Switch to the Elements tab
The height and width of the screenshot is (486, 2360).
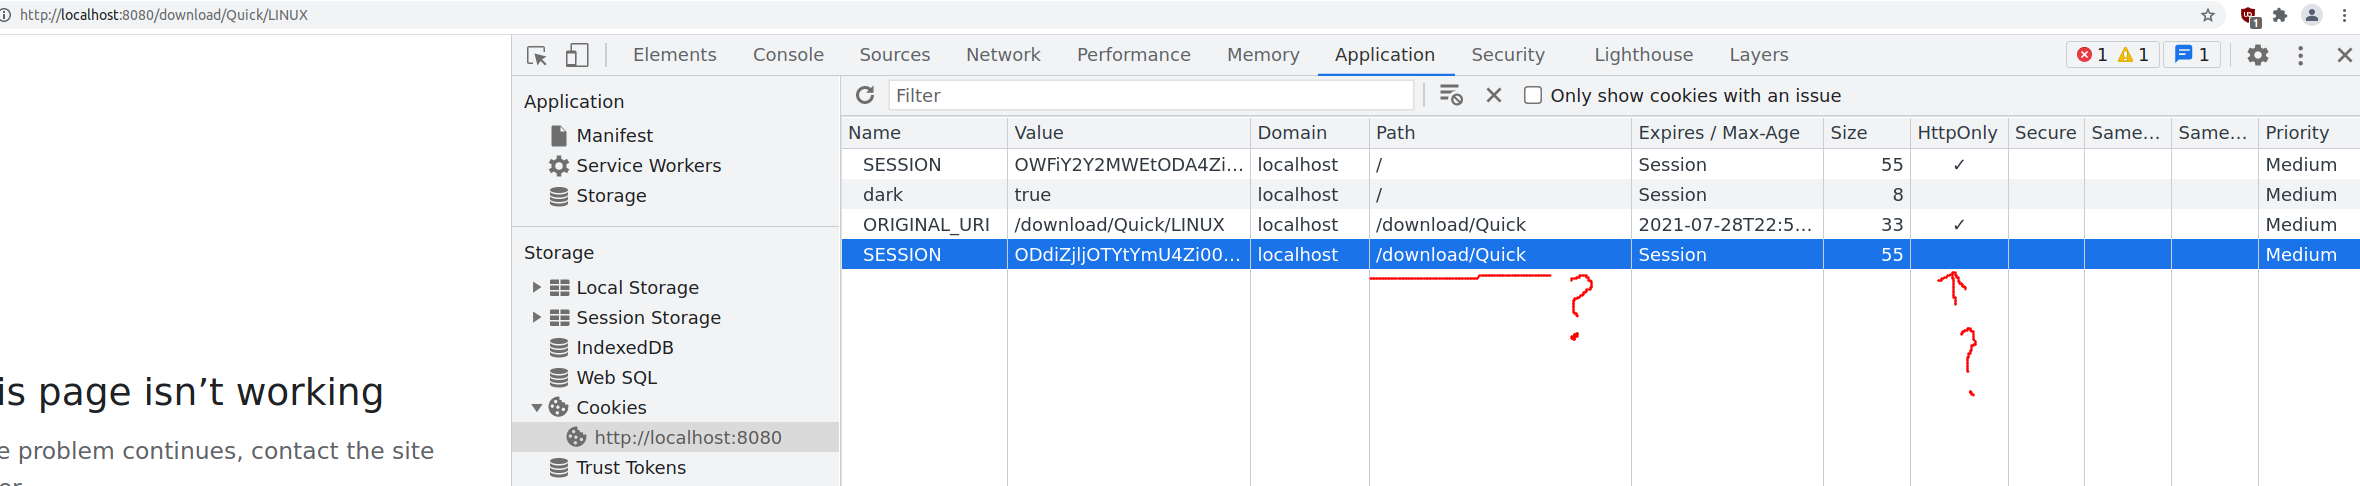[675, 55]
